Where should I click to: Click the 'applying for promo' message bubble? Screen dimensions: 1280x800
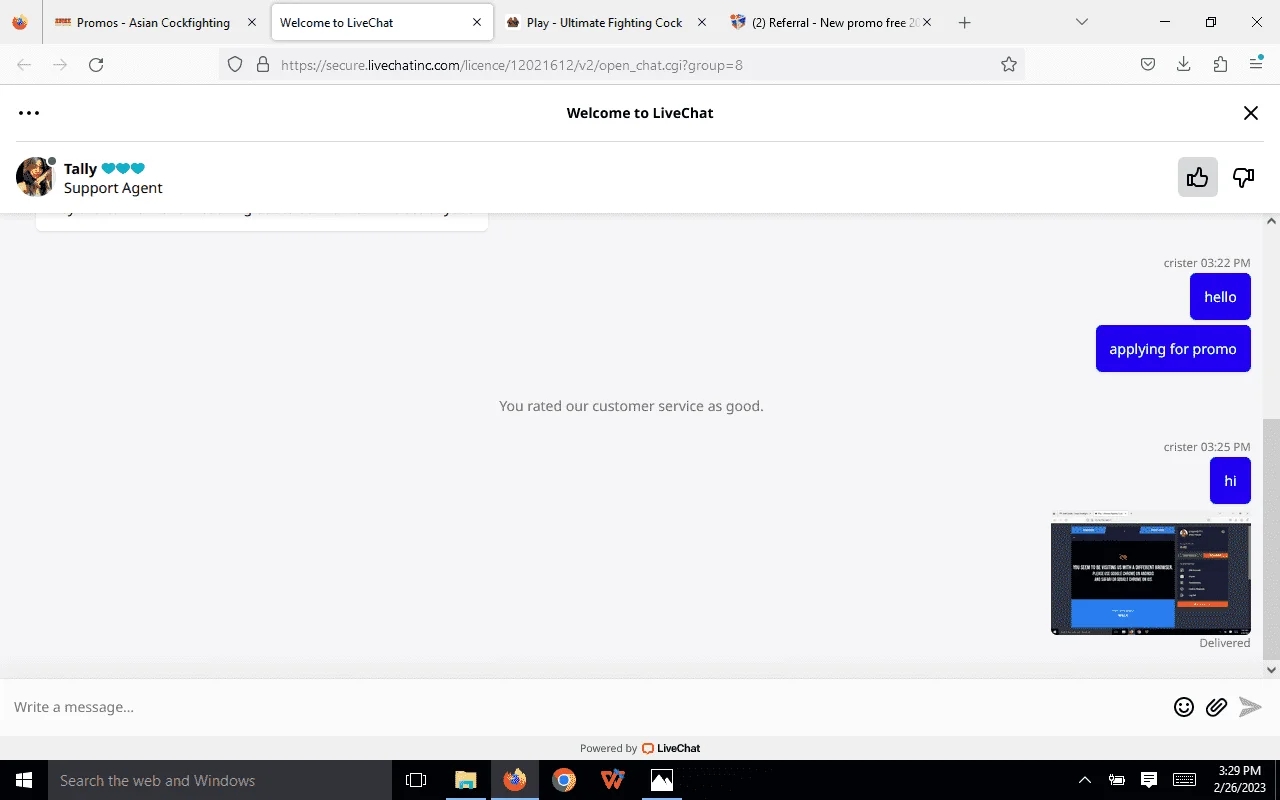click(x=1173, y=349)
